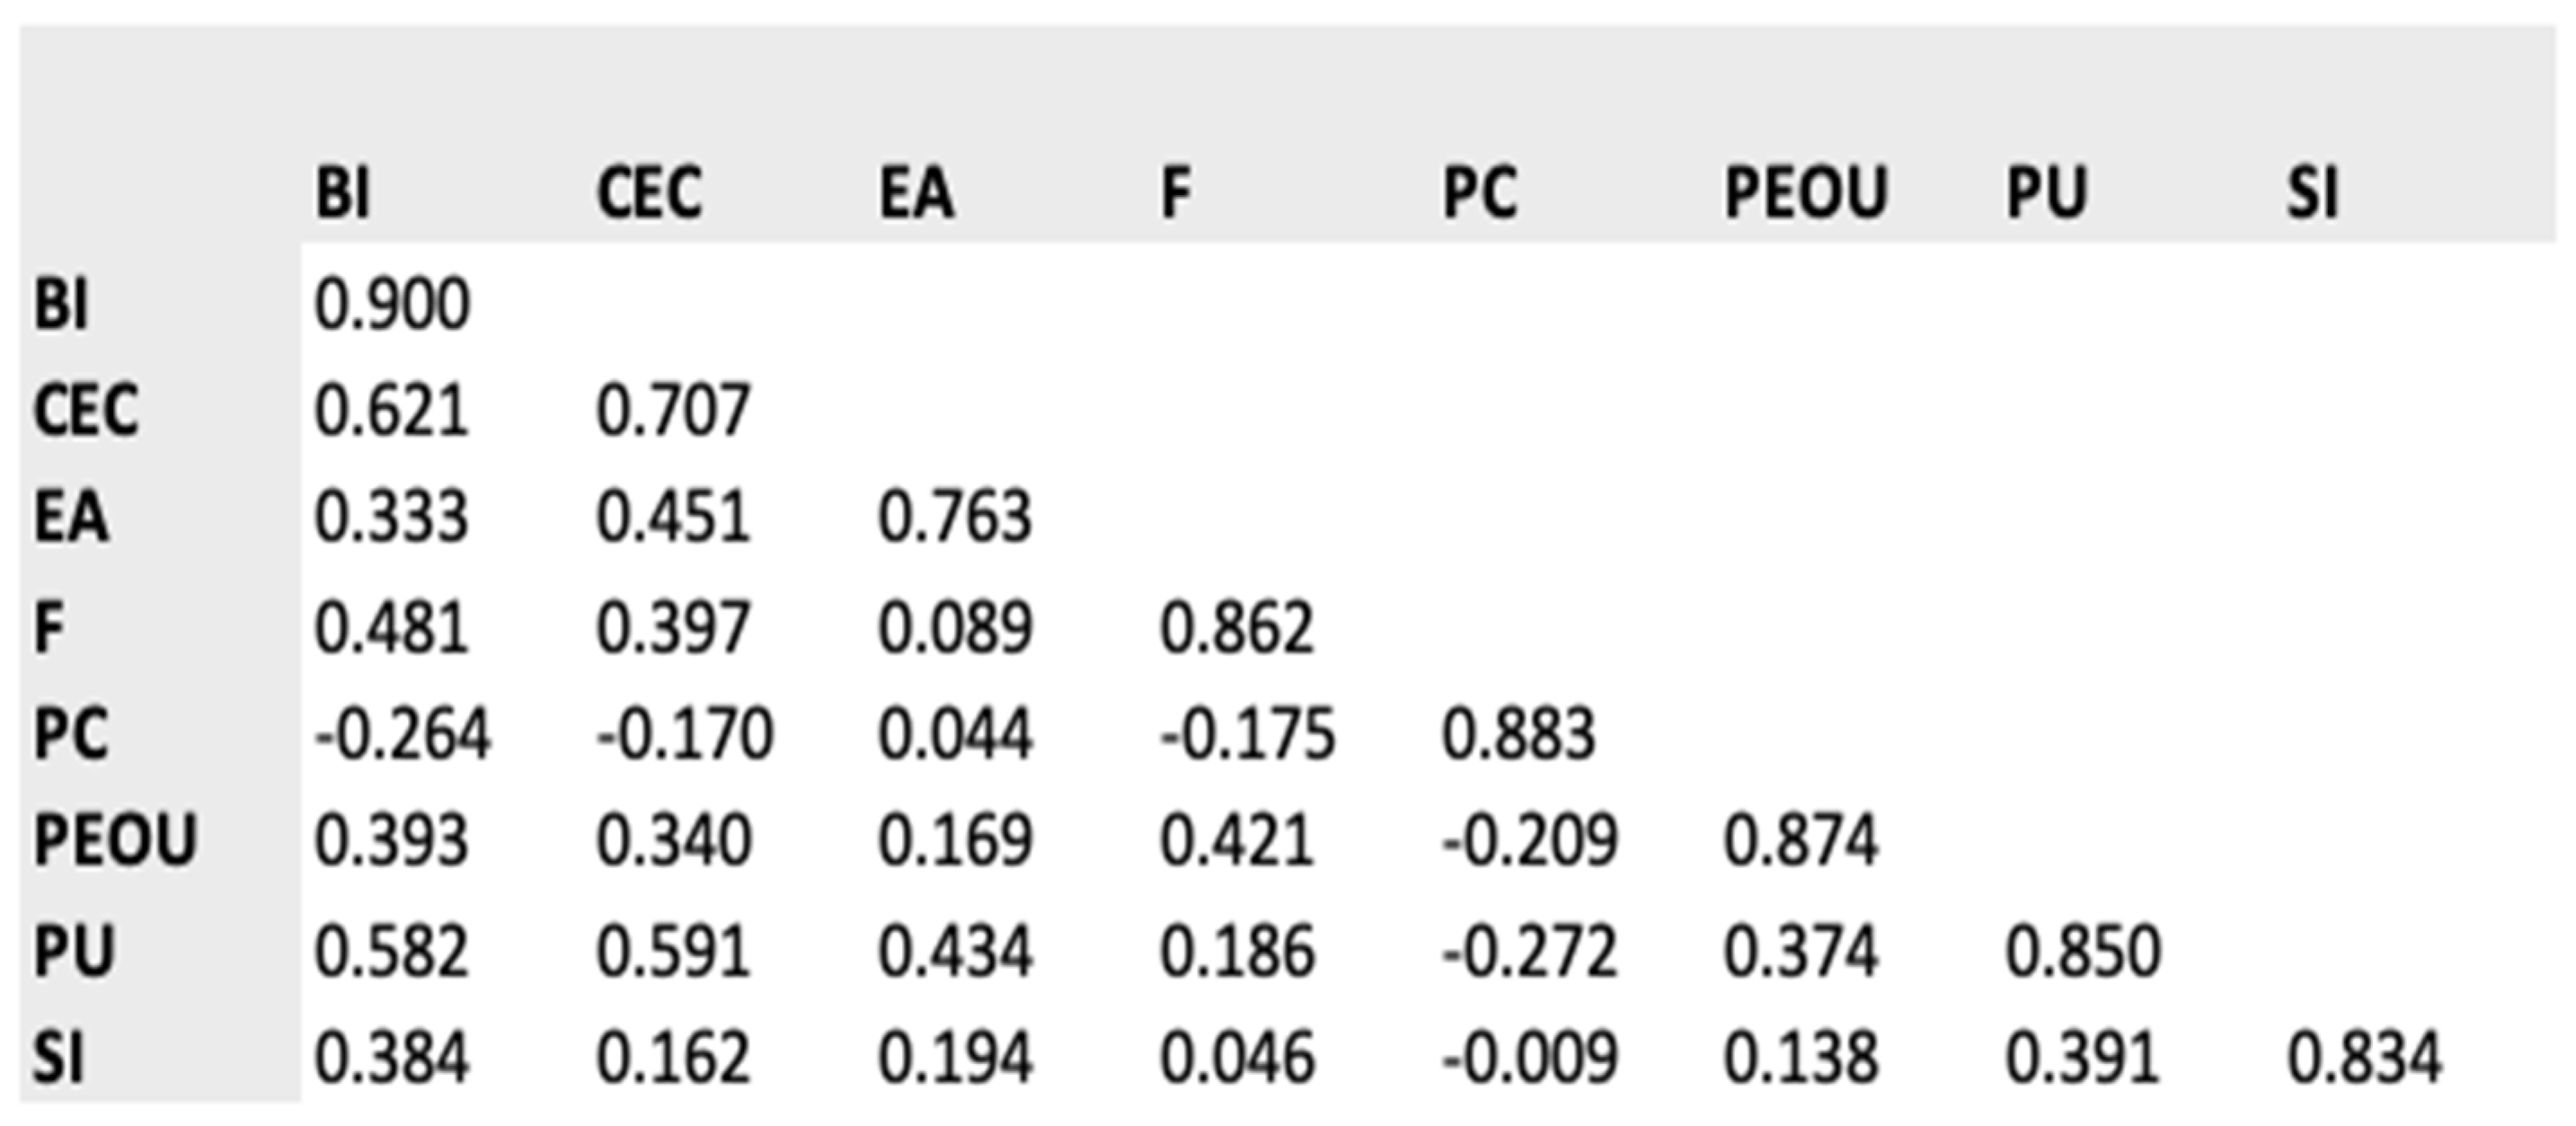Click the cell with value 0.621

392,410
